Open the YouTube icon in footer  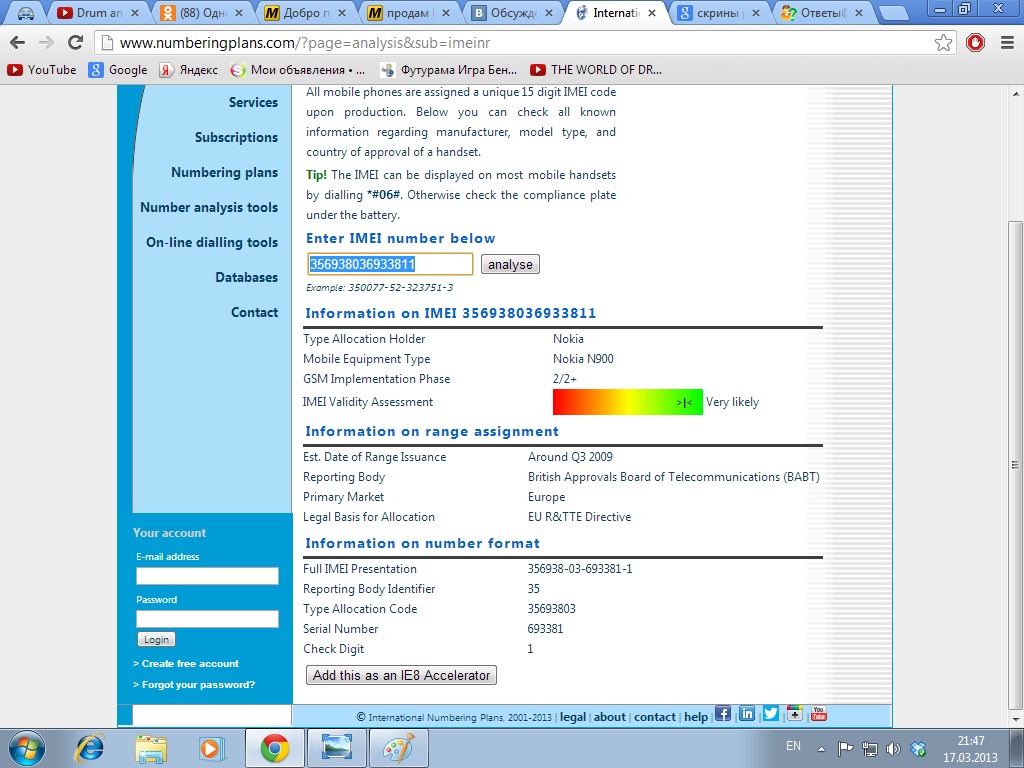coord(818,714)
